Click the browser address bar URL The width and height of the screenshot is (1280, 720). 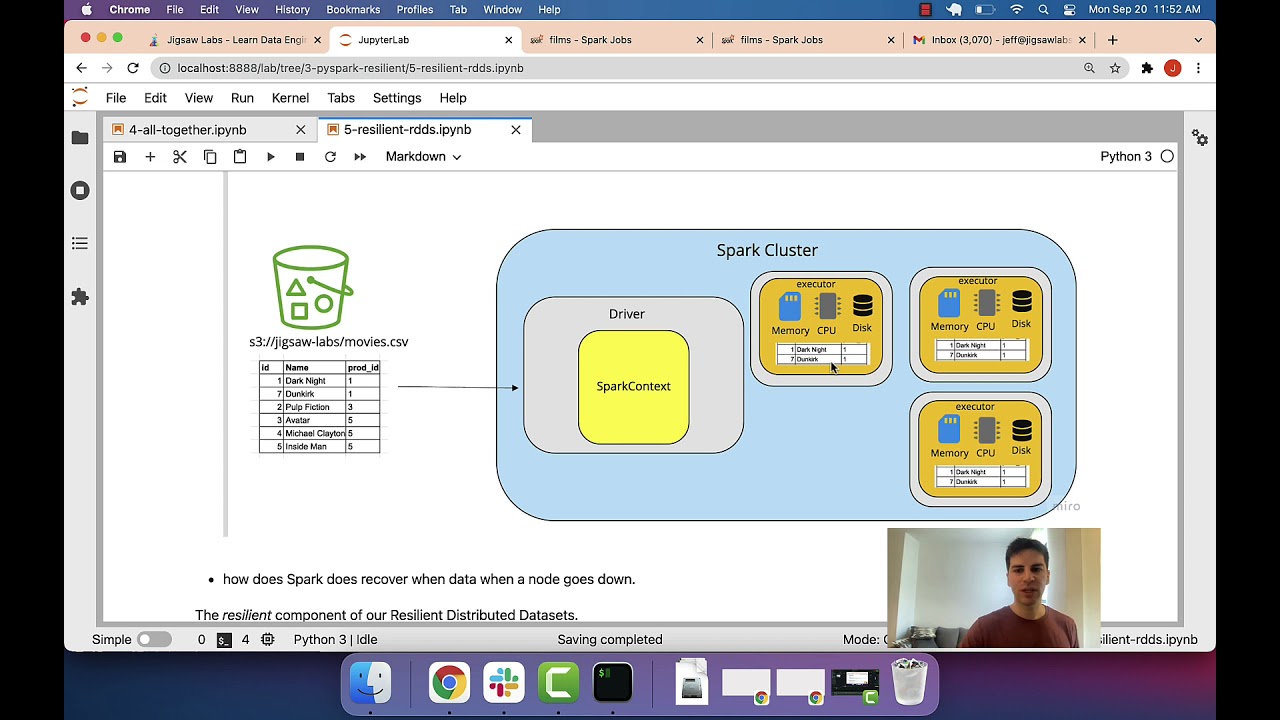coord(350,68)
